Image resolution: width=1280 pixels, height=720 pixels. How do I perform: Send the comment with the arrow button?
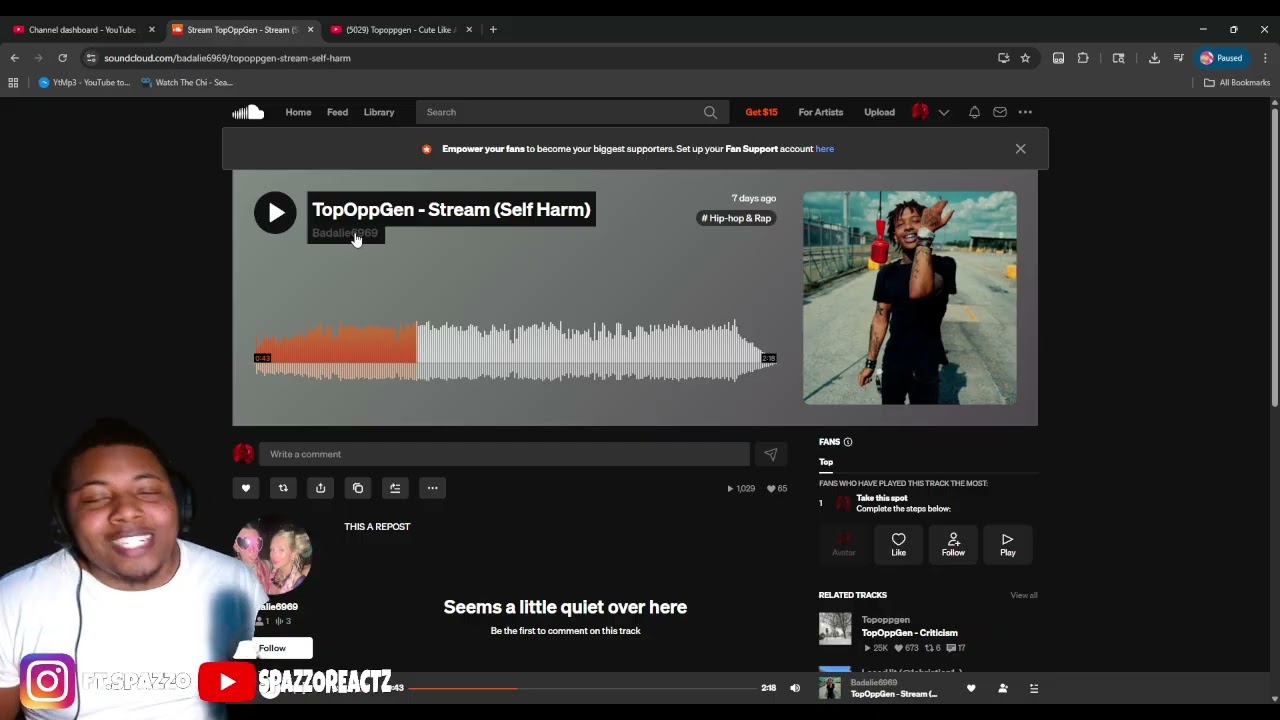coord(771,454)
